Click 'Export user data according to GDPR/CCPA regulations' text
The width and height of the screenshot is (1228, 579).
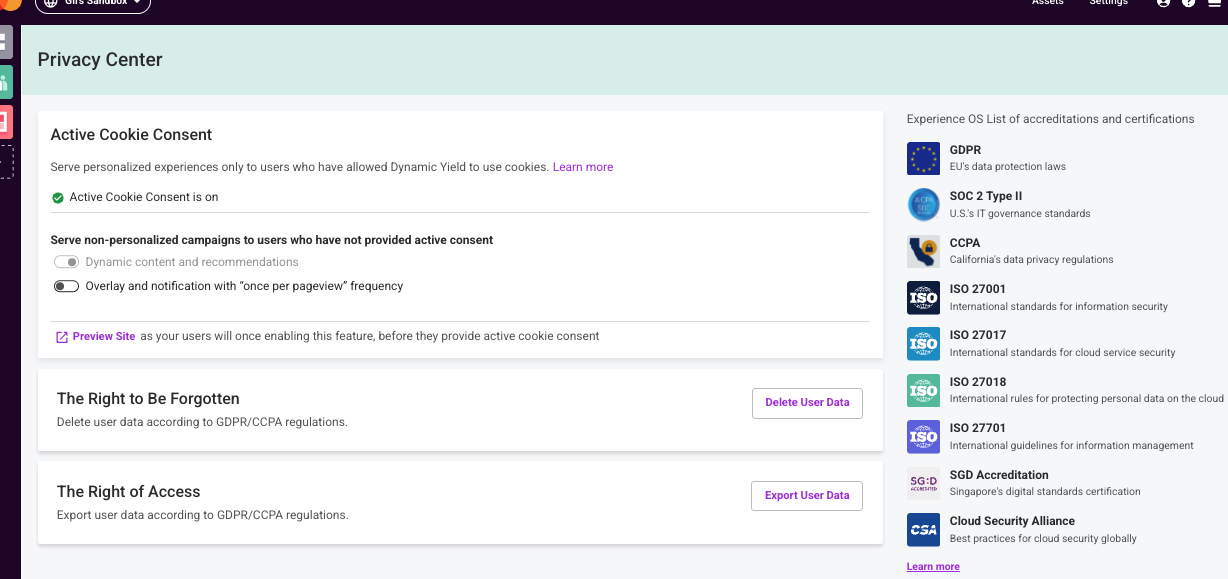(x=202, y=516)
